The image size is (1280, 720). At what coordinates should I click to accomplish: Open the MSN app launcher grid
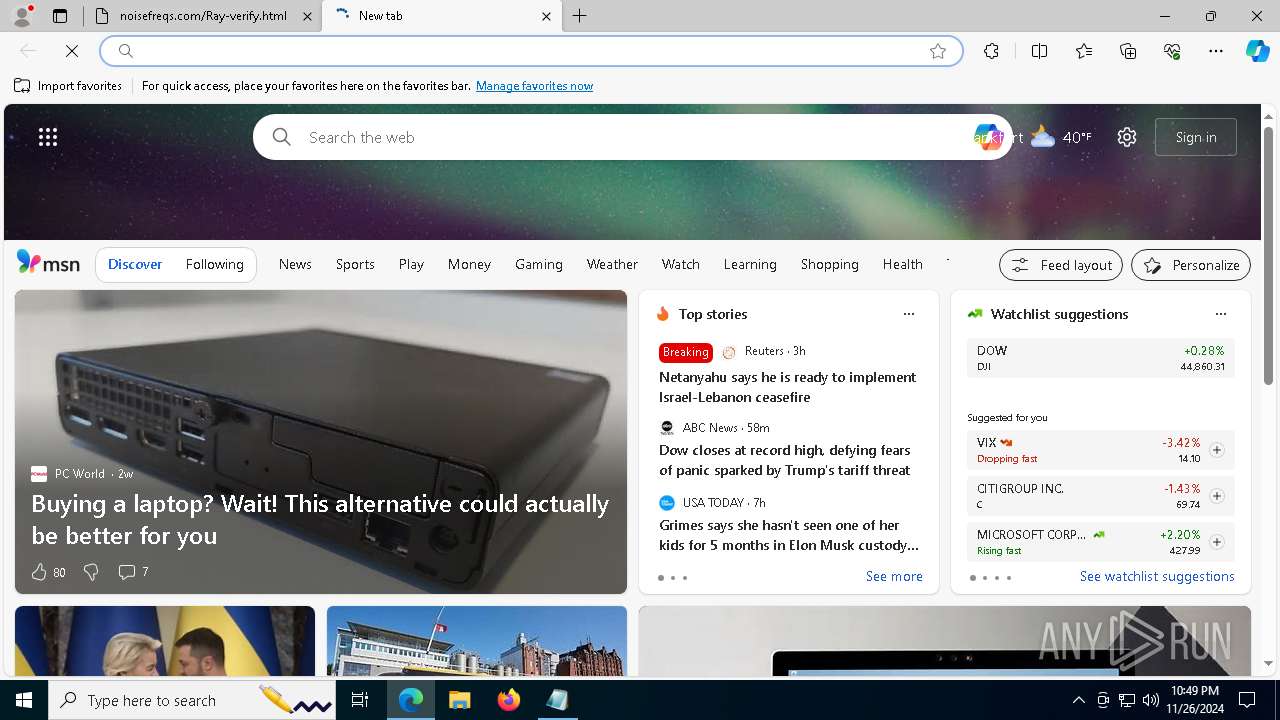coord(48,137)
